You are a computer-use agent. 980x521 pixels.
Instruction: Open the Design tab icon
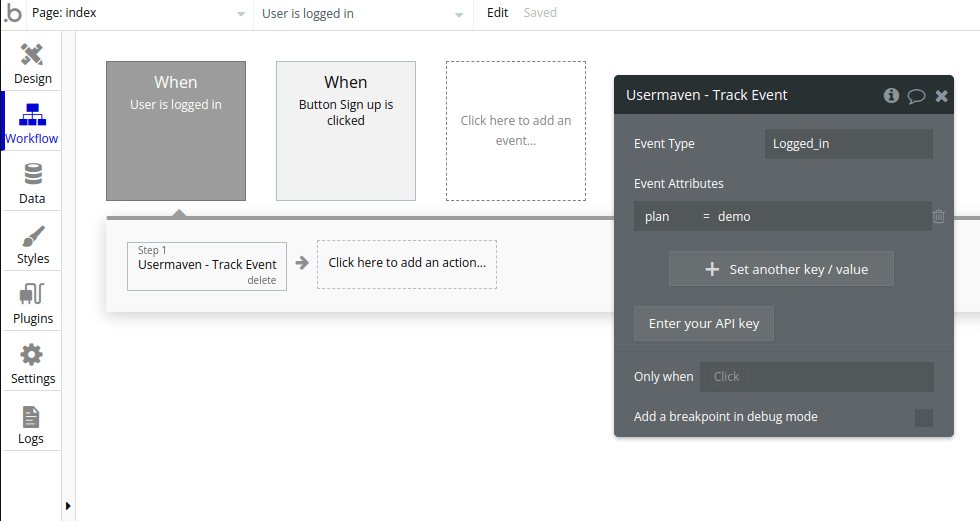coord(32,54)
